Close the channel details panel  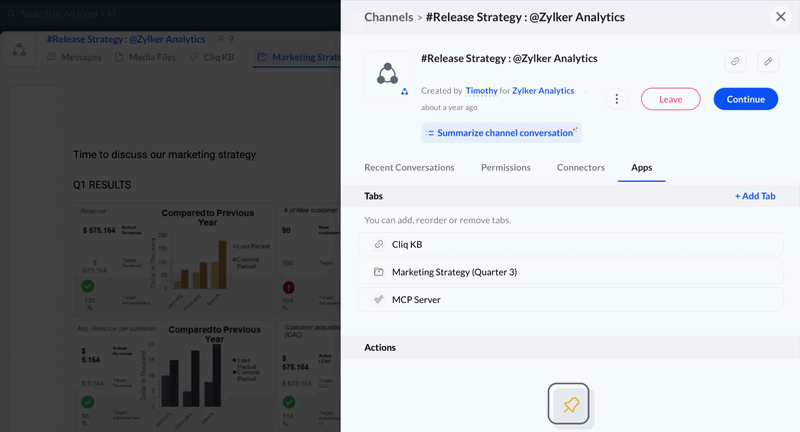781,17
